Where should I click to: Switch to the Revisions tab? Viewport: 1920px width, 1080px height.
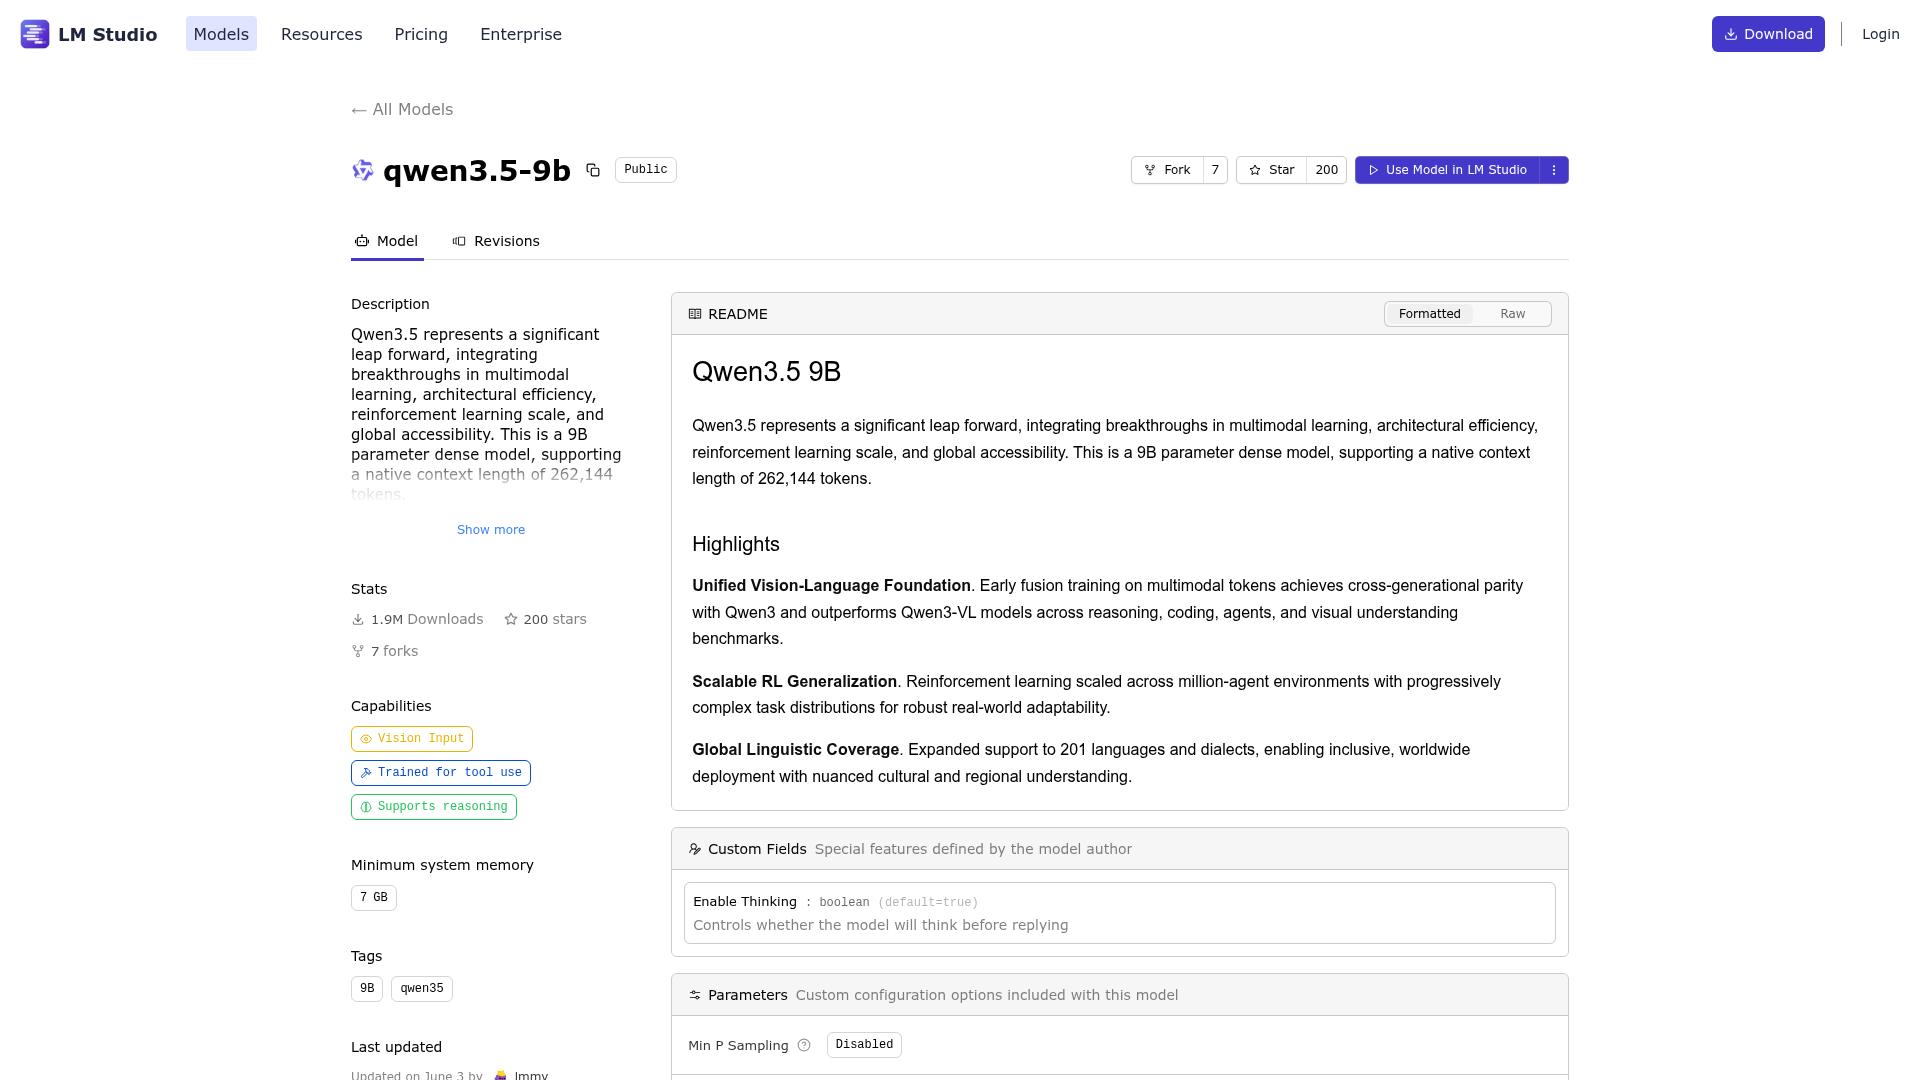pos(496,241)
